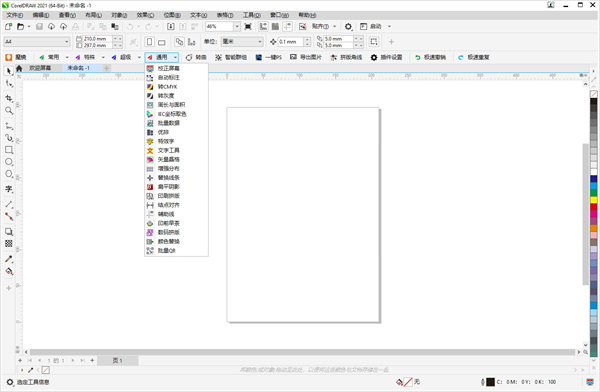Viewport: 600px width, 392px height.
Task: Click the nudge distance 0.1 mm field
Action: coord(290,42)
